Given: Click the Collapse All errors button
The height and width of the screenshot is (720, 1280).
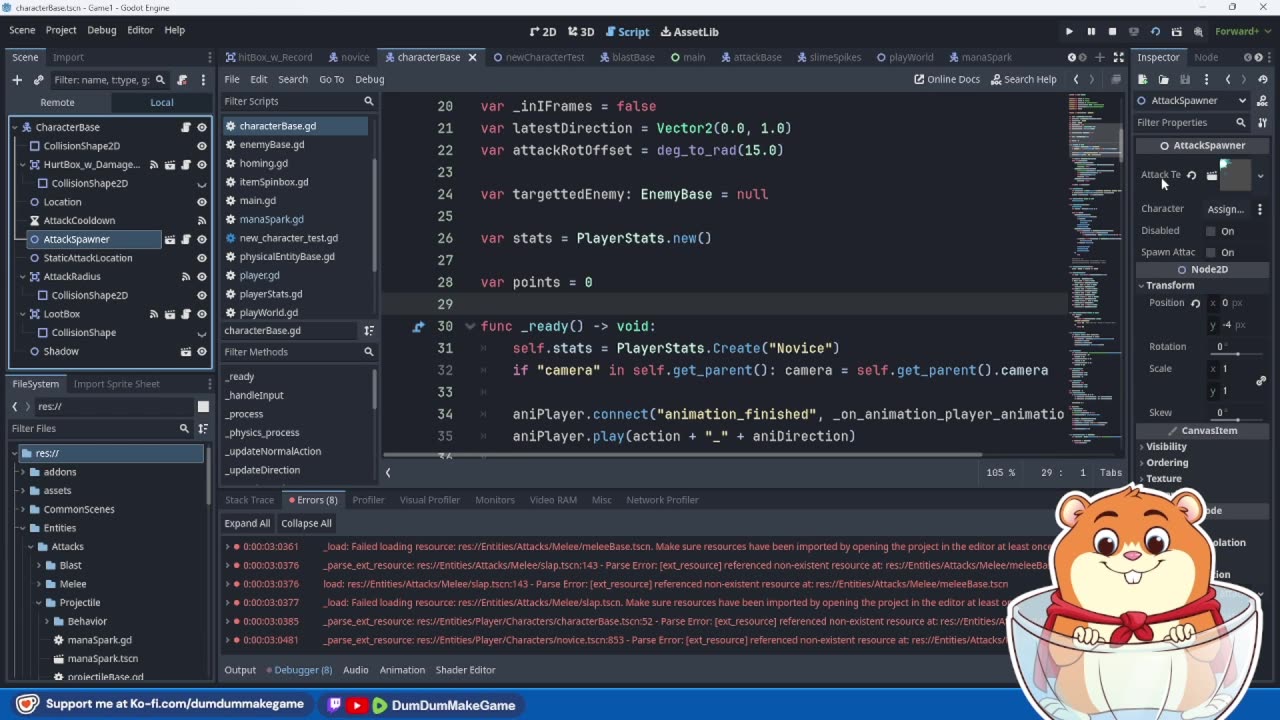Looking at the screenshot, I should click(306, 523).
